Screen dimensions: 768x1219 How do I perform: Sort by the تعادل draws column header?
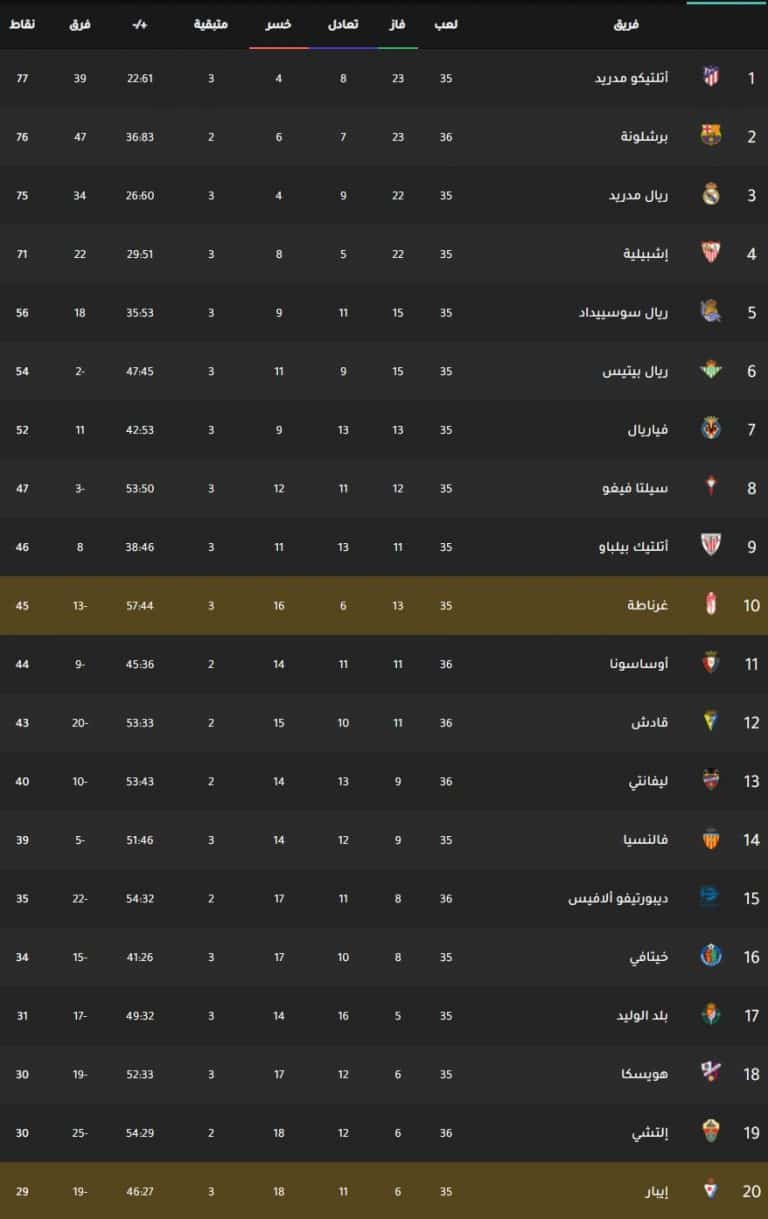click(x=343, y=23)
